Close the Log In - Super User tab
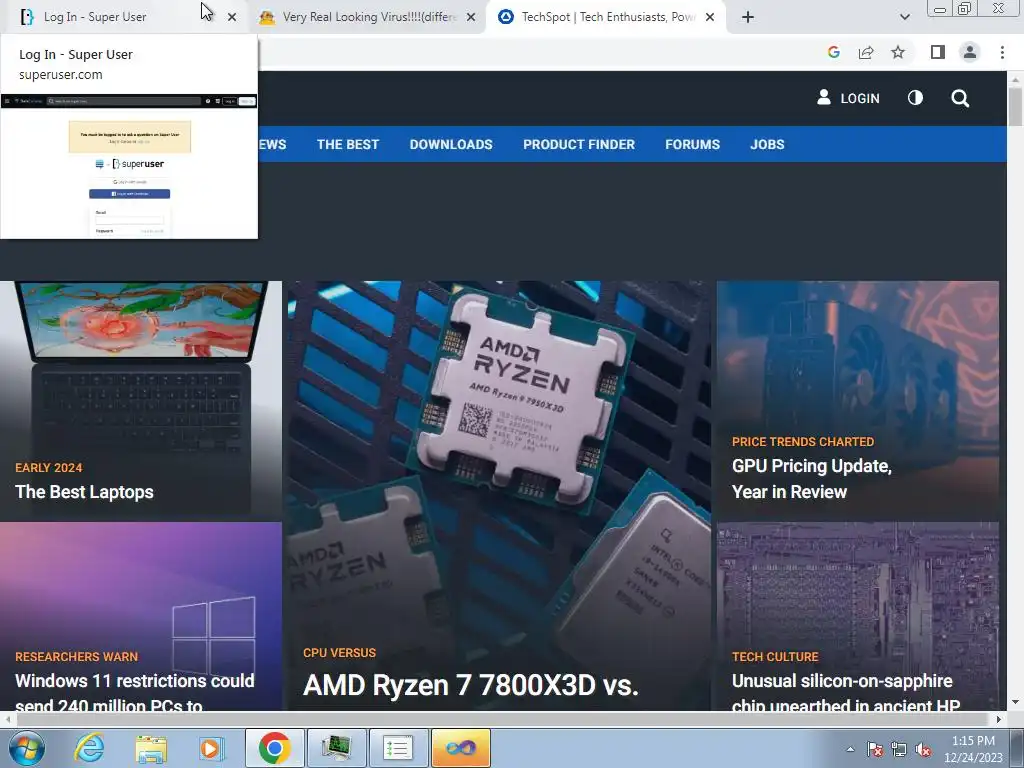The image size is (1024, 768). click(232, 18)
